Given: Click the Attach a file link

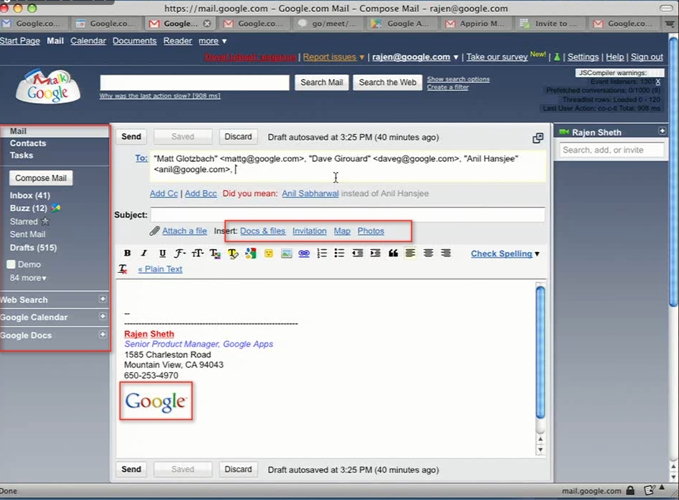Looking at the screenshot, I should click(x=184, y=231).
